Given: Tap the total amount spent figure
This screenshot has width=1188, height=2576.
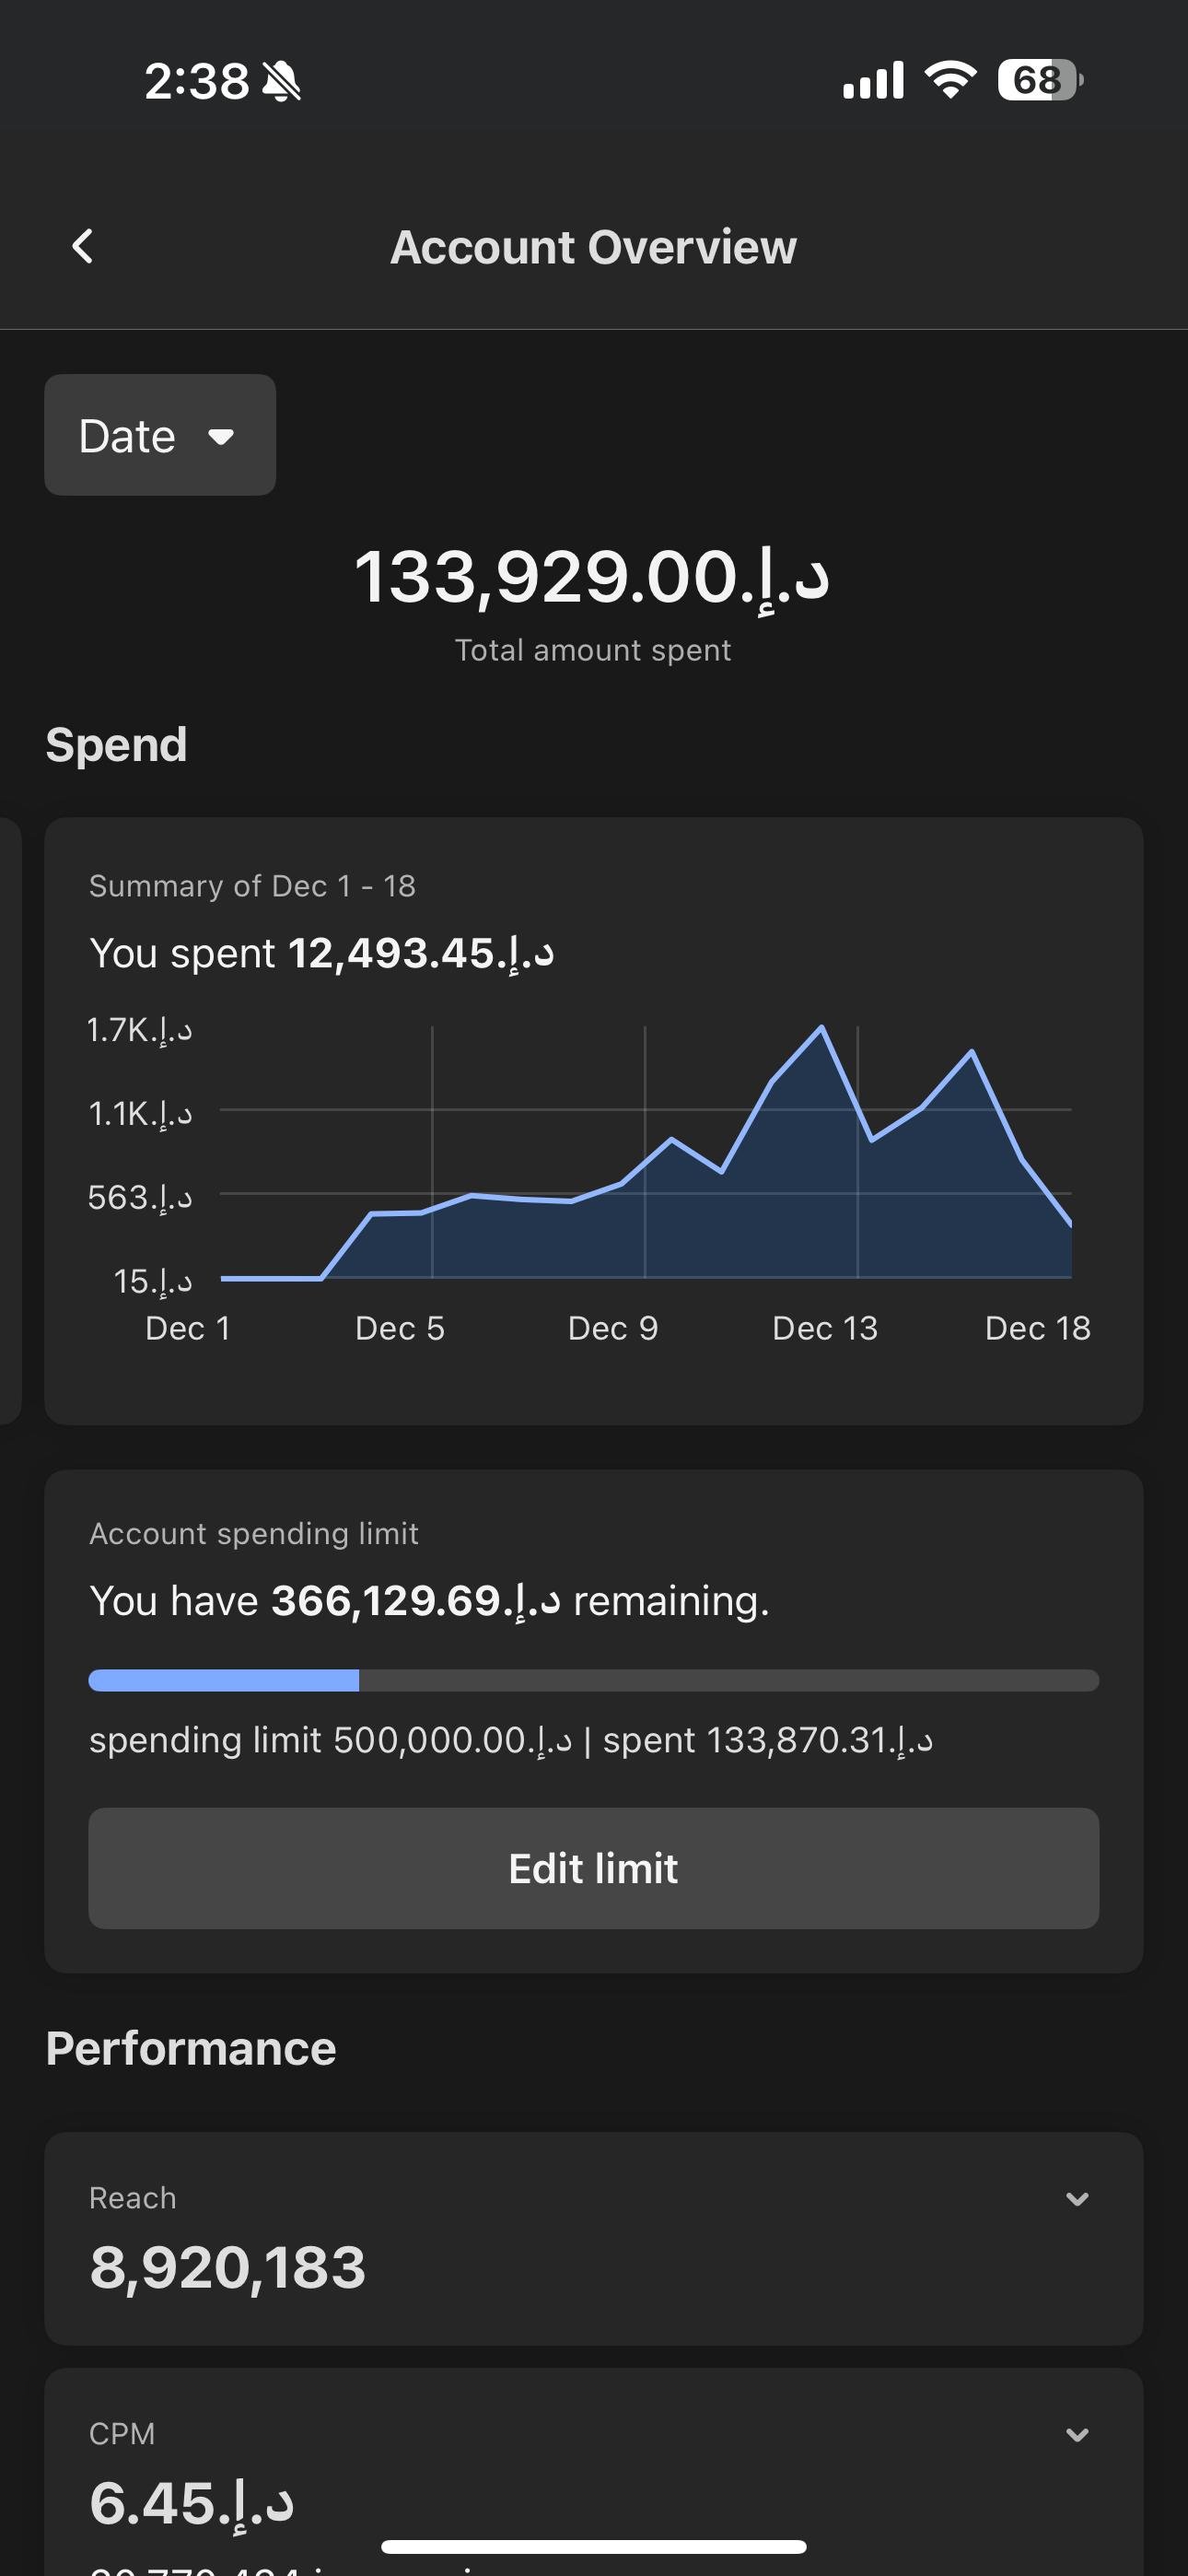Looking at the screenshot, I should [592, 577].
